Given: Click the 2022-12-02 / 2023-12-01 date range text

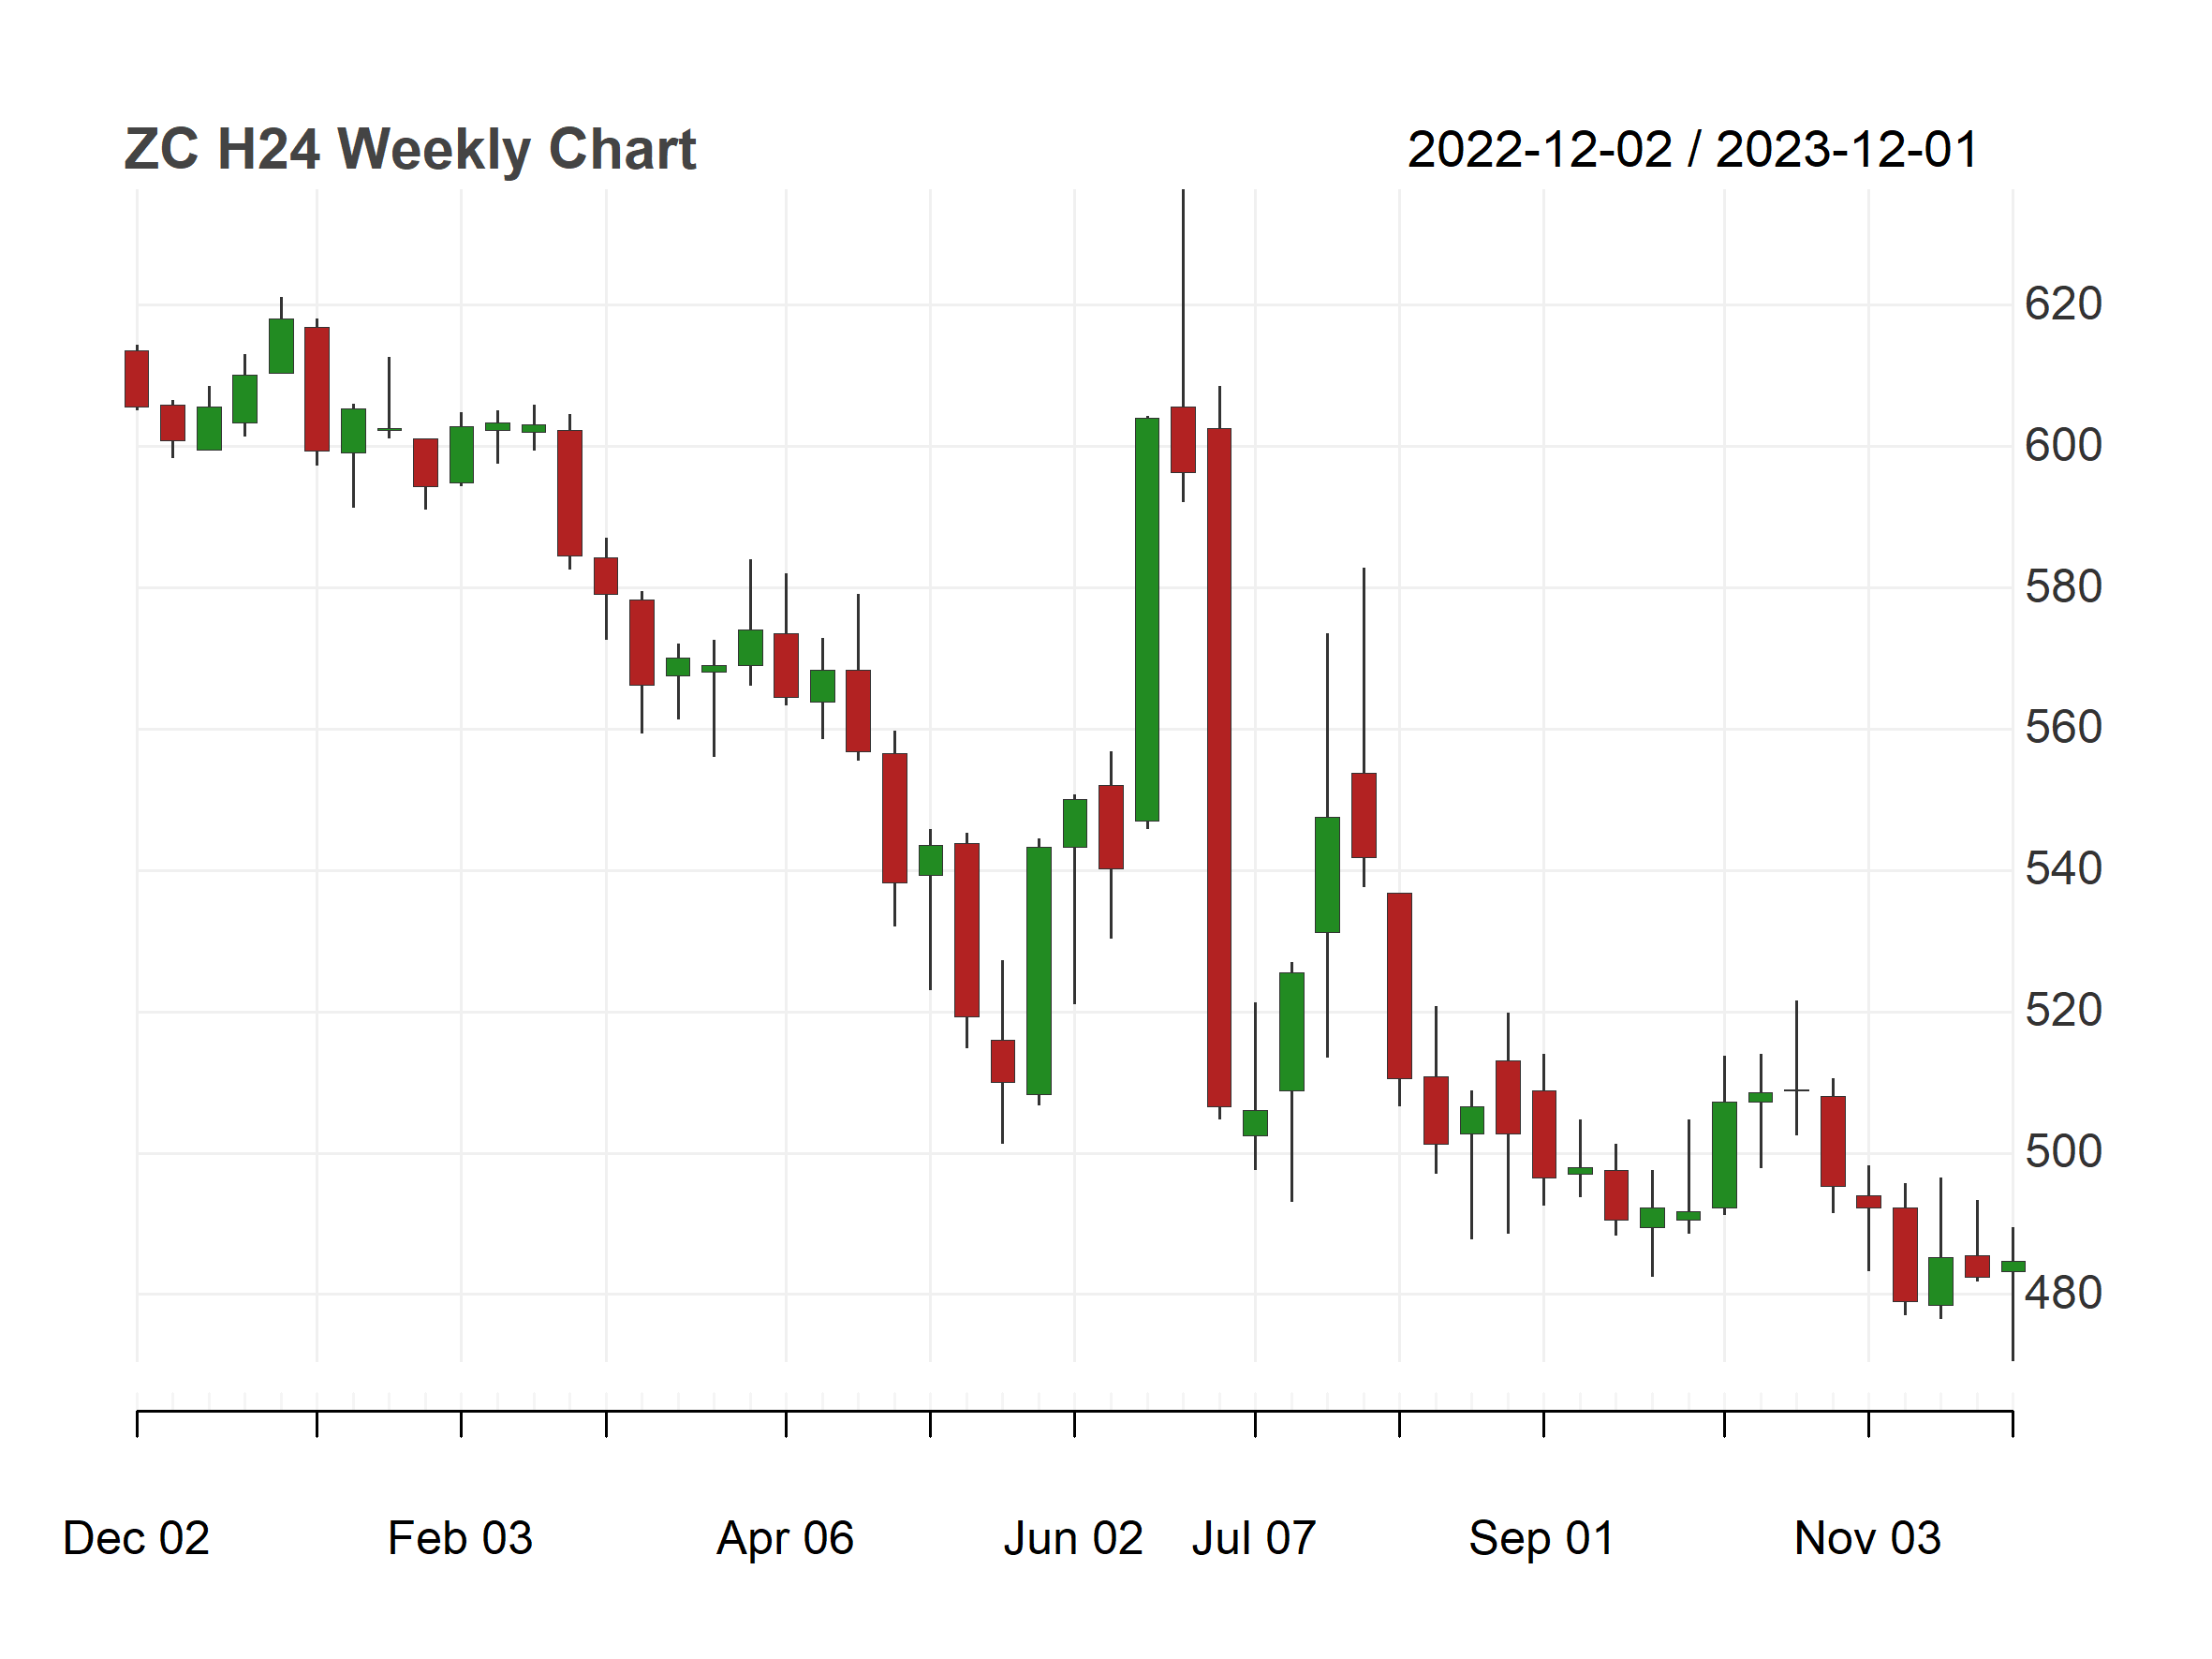Looking at the screenshot, I should click(1692, 150).
